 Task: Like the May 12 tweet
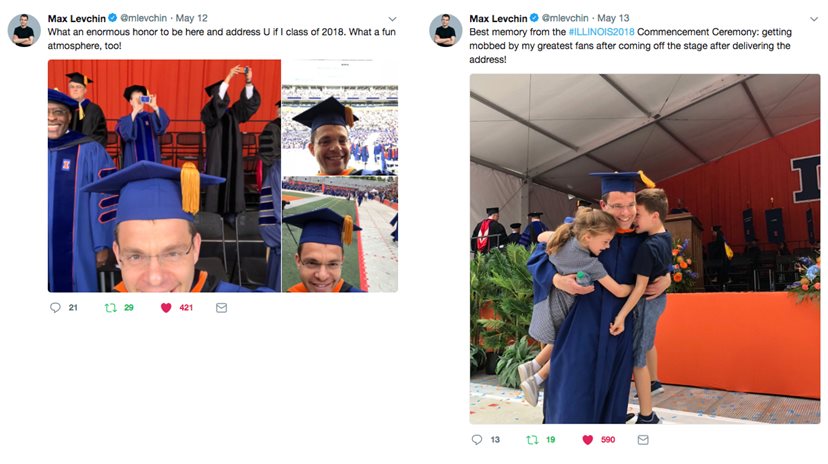pos(166,308)
